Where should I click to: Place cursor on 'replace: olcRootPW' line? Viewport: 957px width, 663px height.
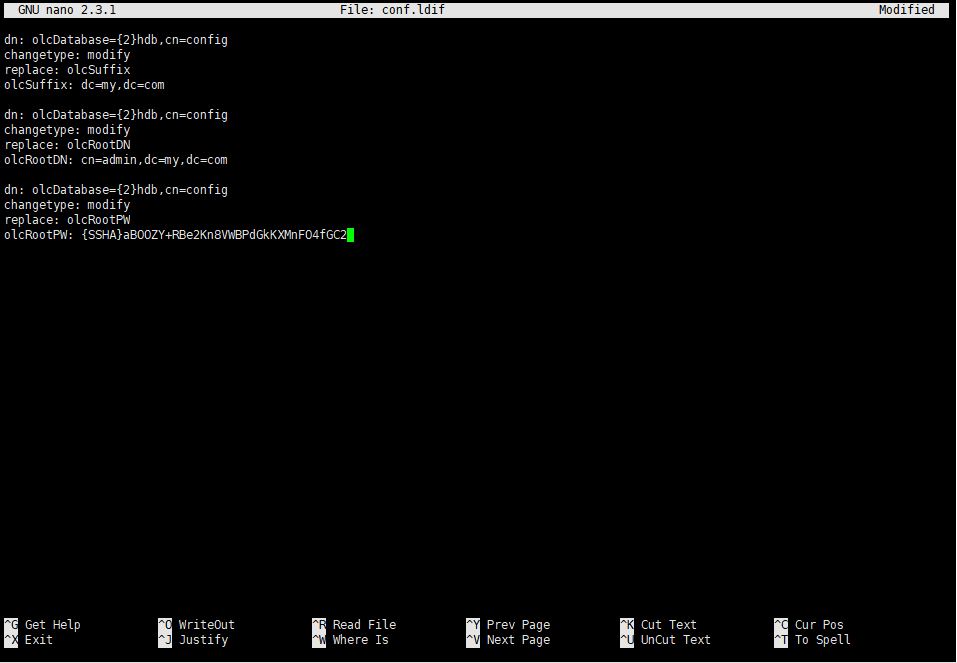coord(67,220)
